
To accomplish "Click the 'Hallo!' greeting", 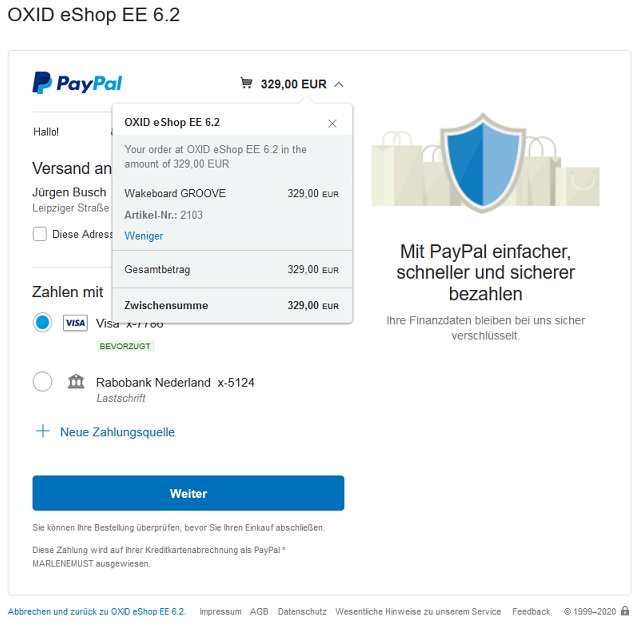I will (x=46, y=132).
